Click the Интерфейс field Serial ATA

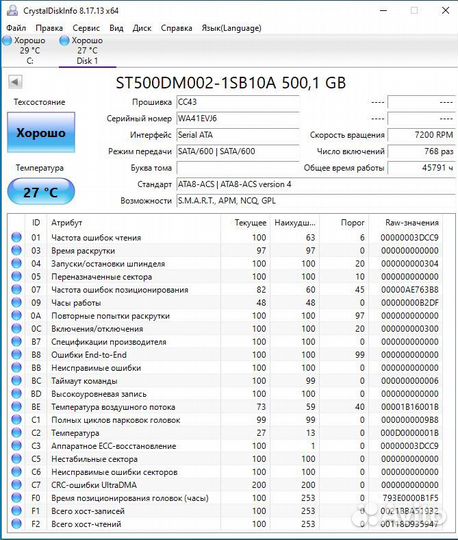(x=238, y=135)
